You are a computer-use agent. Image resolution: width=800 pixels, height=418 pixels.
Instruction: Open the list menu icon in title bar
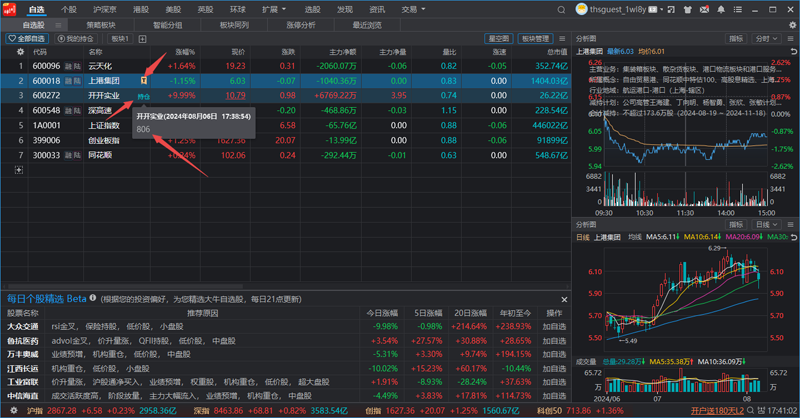(738, 9)
